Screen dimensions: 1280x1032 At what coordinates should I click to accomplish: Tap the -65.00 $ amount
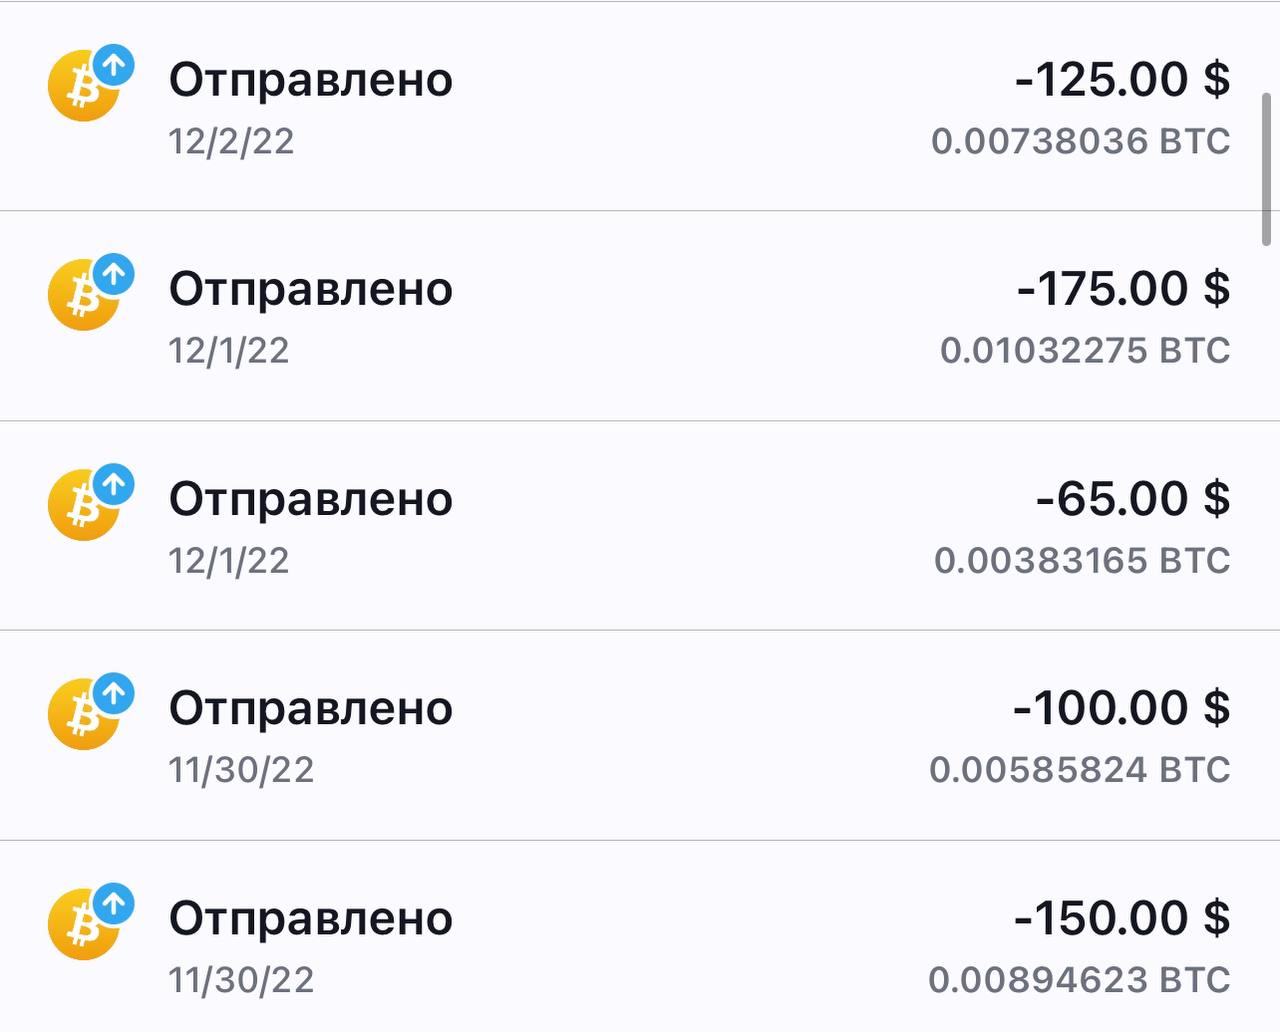[x=1132, y=499]
